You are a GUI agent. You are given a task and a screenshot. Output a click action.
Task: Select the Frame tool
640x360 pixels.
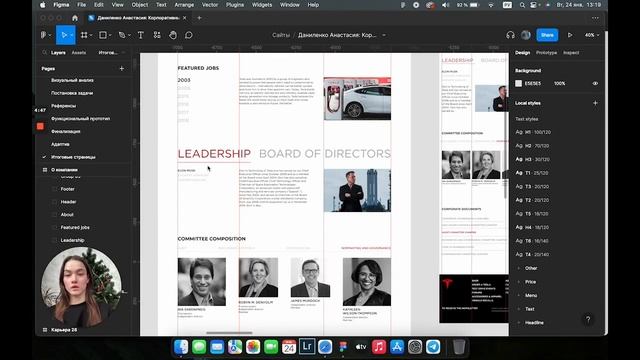[x=84, y=35]
